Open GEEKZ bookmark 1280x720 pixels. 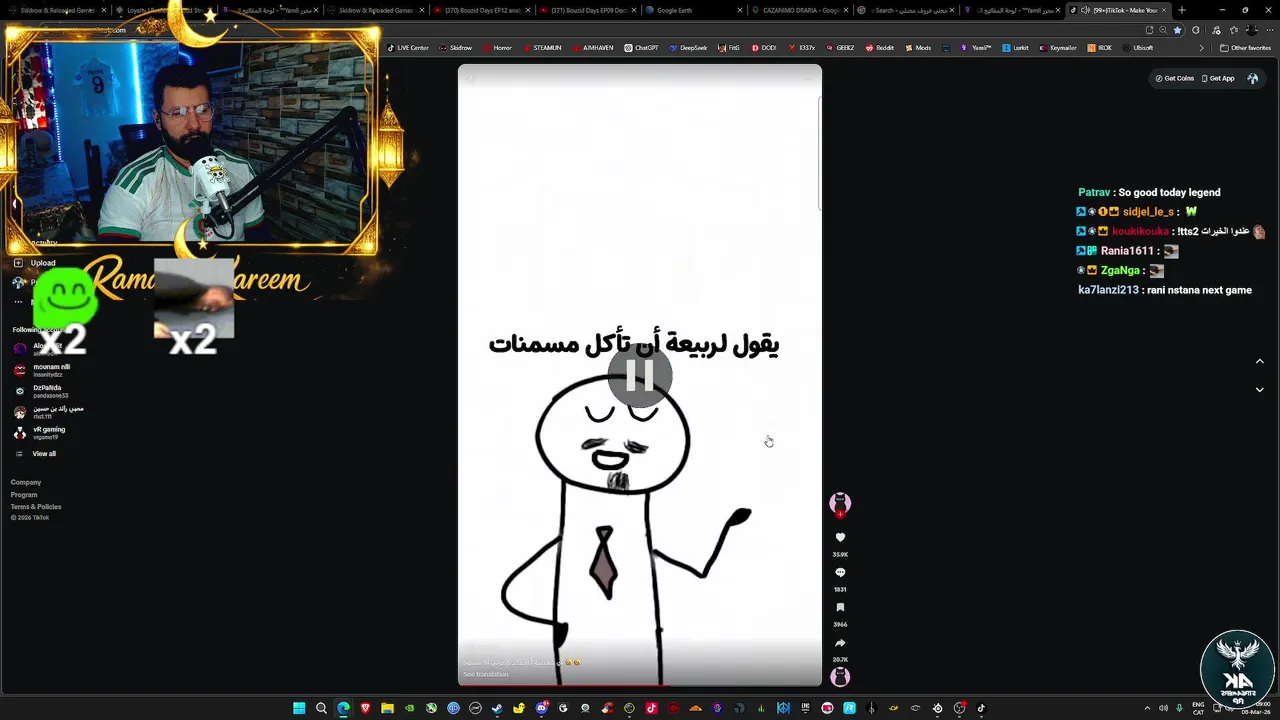tap(840, 48)
